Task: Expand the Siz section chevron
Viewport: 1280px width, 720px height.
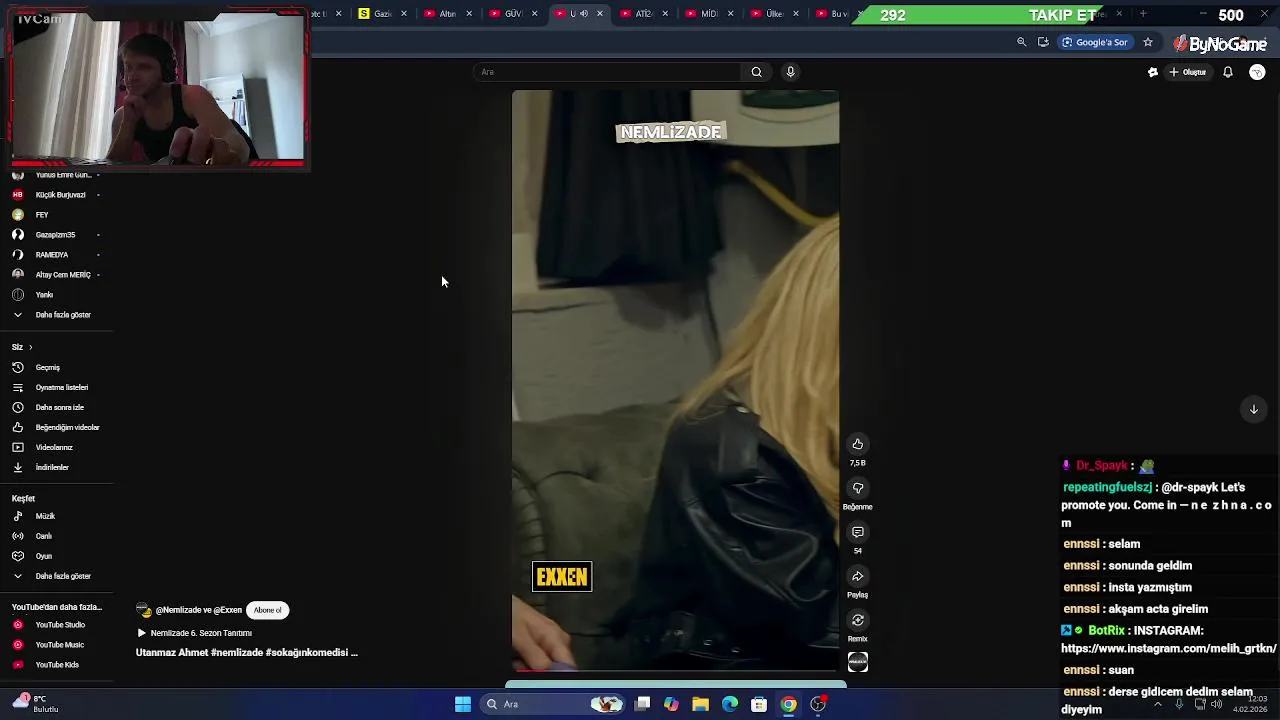Action: 30,347
